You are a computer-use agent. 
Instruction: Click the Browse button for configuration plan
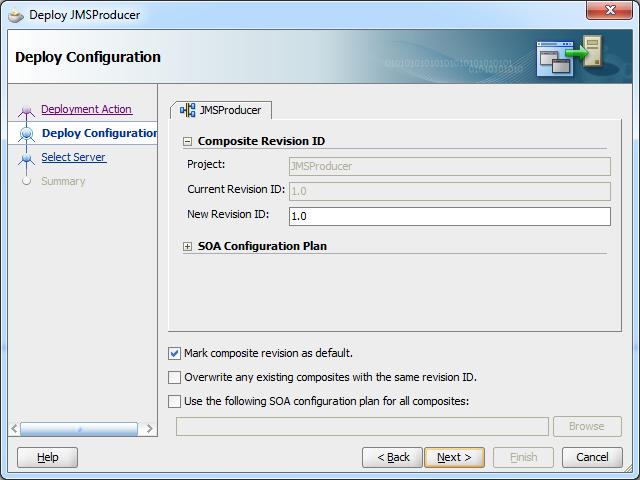[587, 427]
